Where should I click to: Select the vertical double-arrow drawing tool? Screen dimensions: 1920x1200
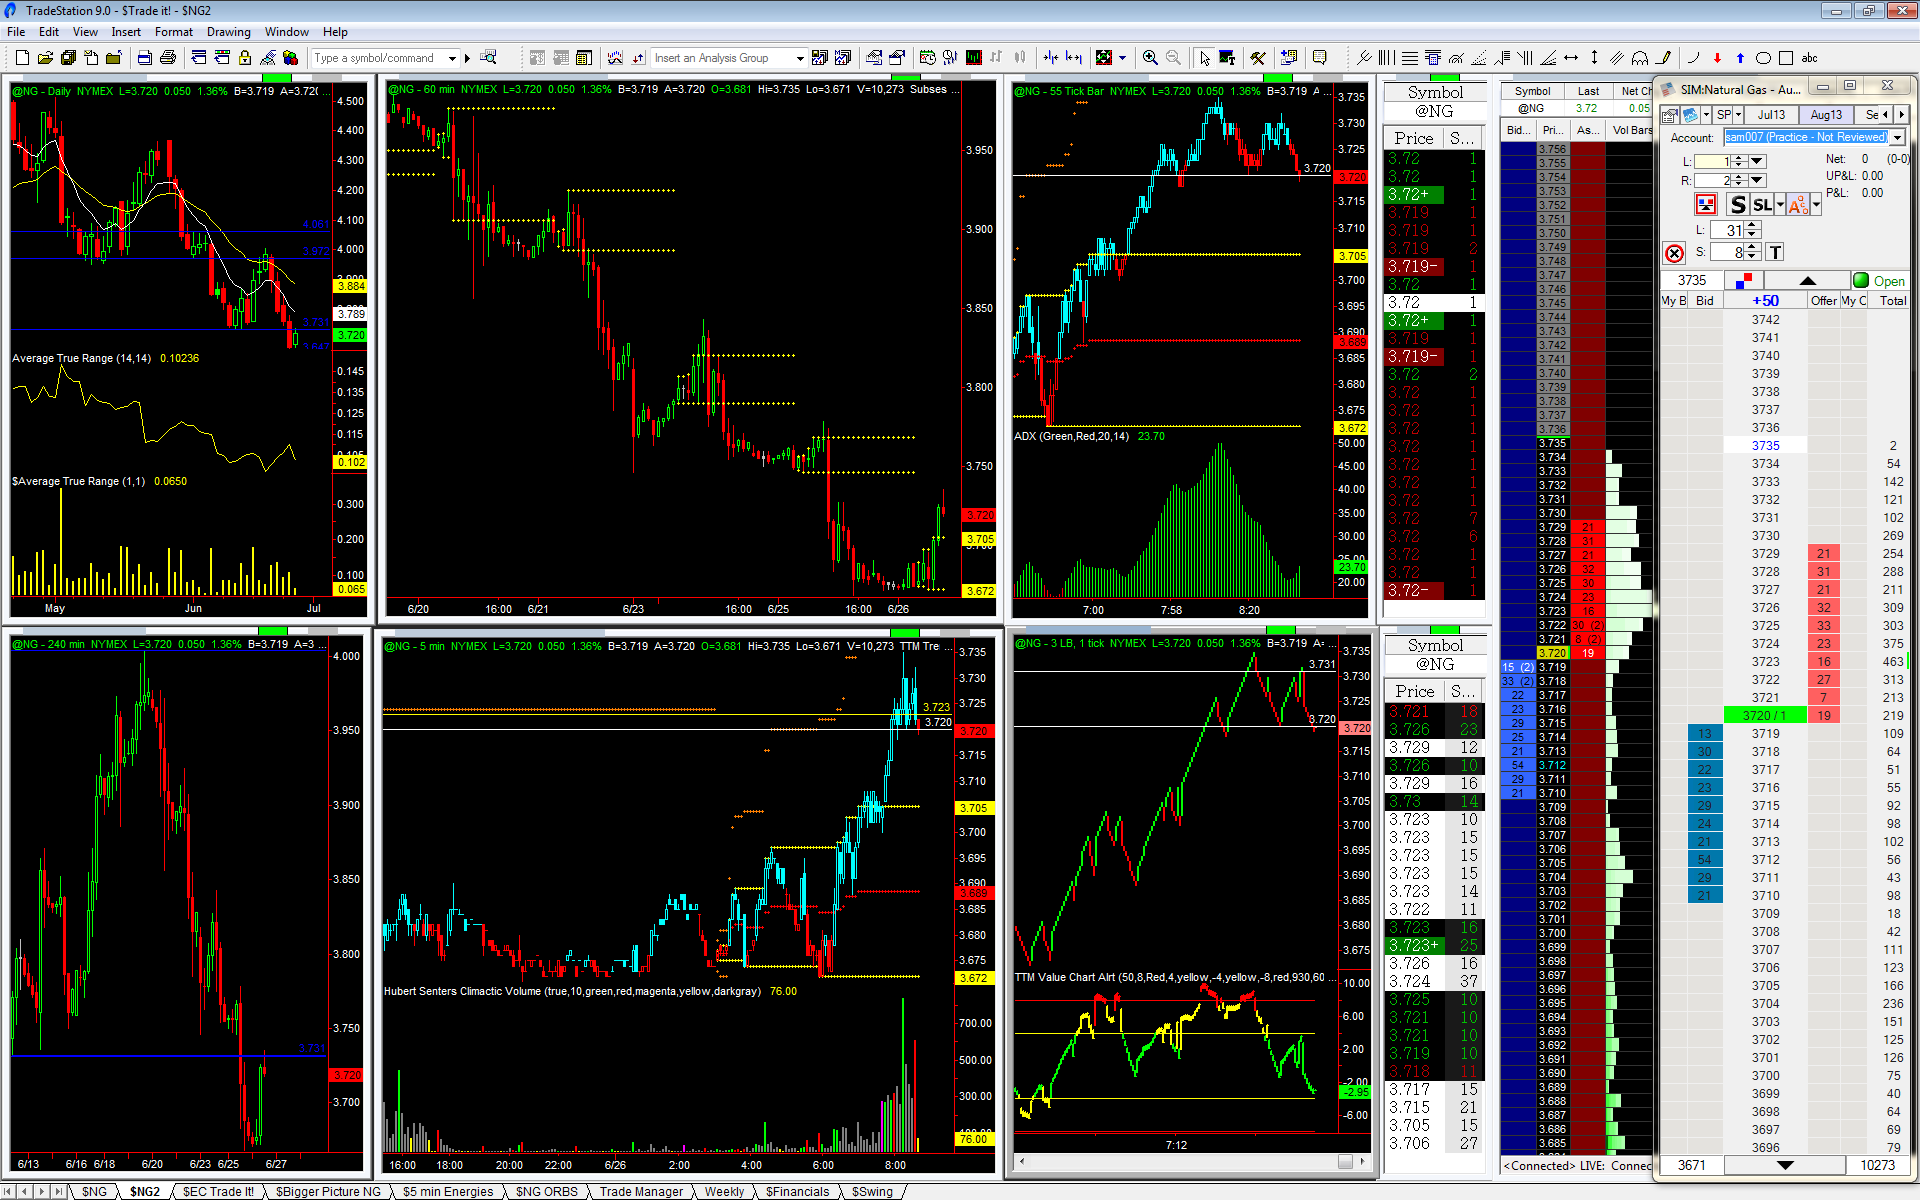[x=1594, y=58]
